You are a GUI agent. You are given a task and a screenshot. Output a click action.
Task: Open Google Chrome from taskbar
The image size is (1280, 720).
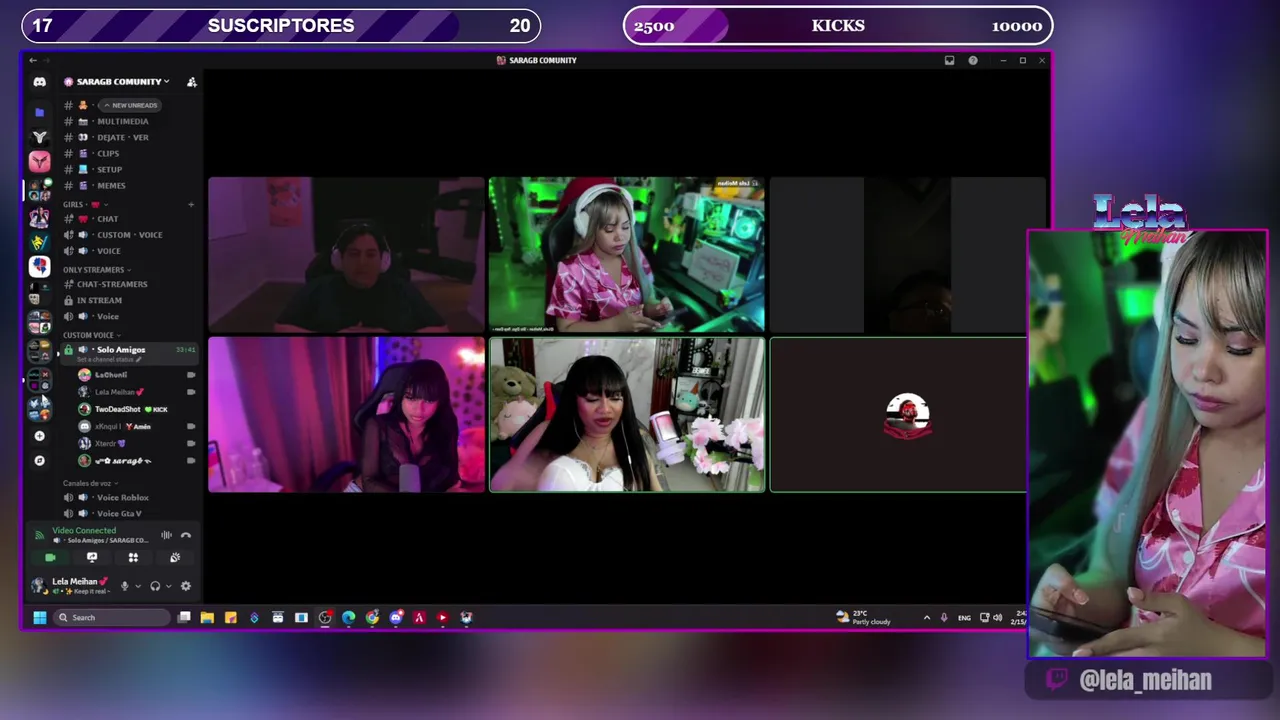[x=372, y=617]
